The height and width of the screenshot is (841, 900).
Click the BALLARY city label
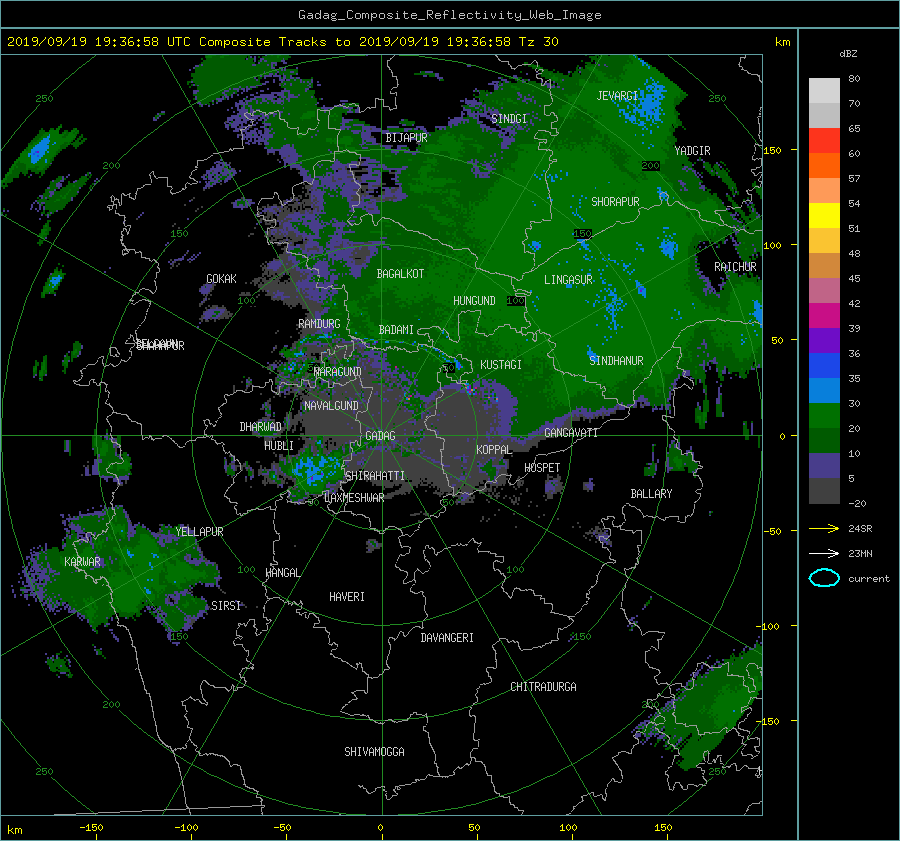click(x=651, y=494)
